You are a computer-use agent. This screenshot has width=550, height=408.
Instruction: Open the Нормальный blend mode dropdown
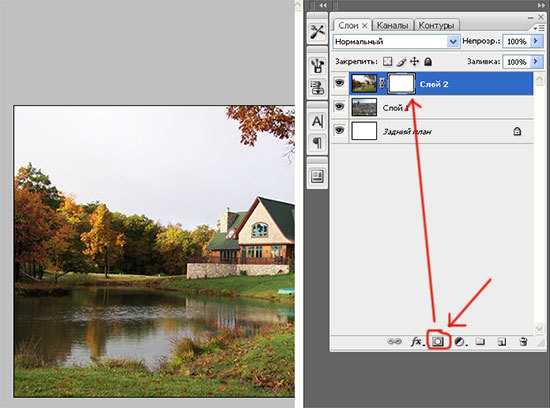[x=396, y=42]
